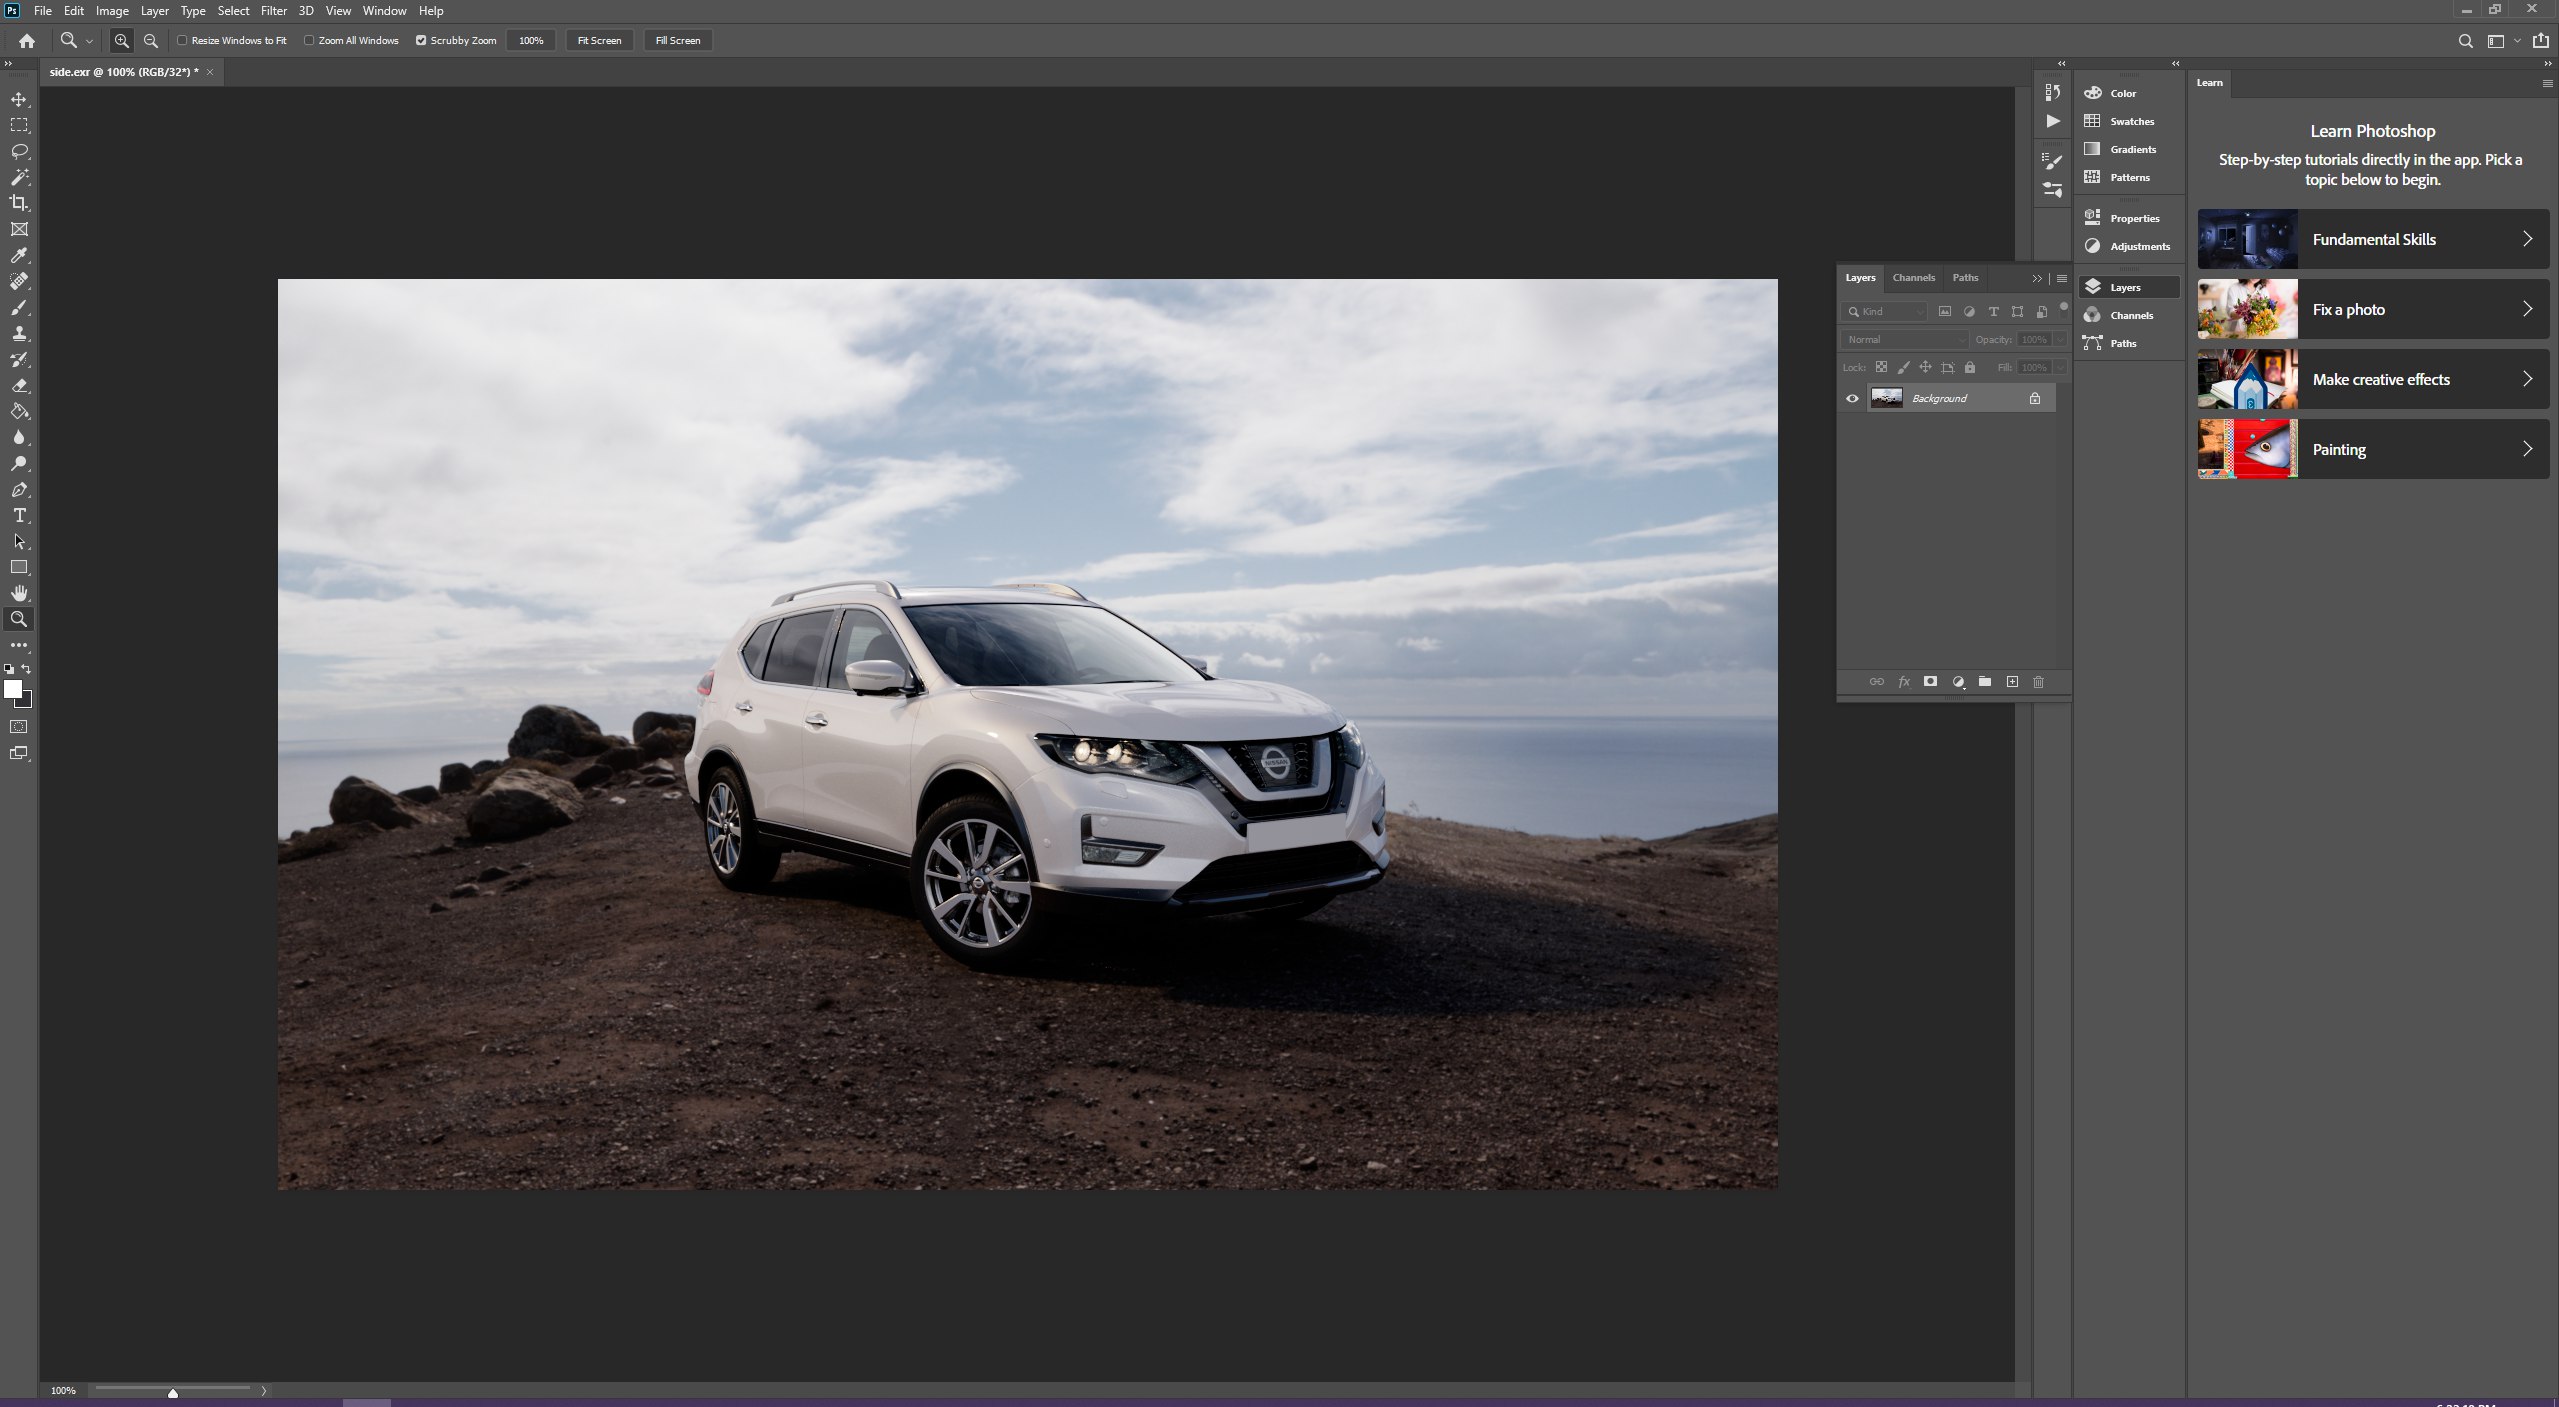Image resolution: width=2559 pixels, height=1407 pixels.
Task: Select the Lasso tool
Action: tap(19, 152)
